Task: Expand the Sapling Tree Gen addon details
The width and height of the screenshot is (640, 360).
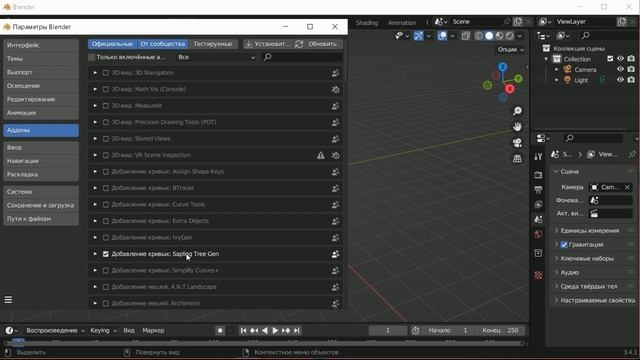Action: coord(95,254)
